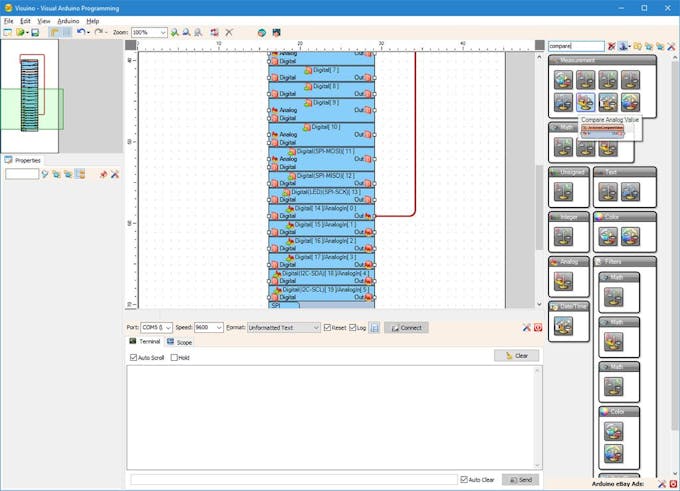Click the Zoom In magnifier icon
This screenshot has height=491, width=680.
pyautogui.click(x=174, y=33)
